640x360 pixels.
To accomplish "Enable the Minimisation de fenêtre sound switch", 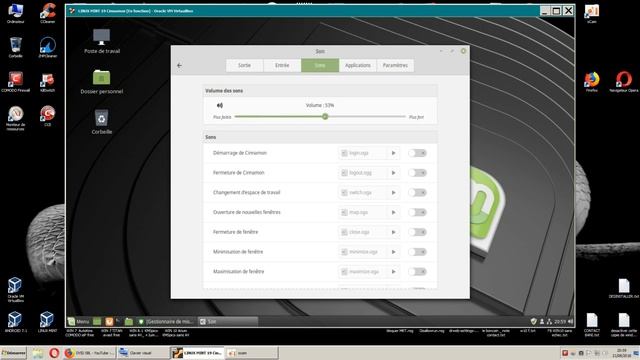I will (417, 252).
